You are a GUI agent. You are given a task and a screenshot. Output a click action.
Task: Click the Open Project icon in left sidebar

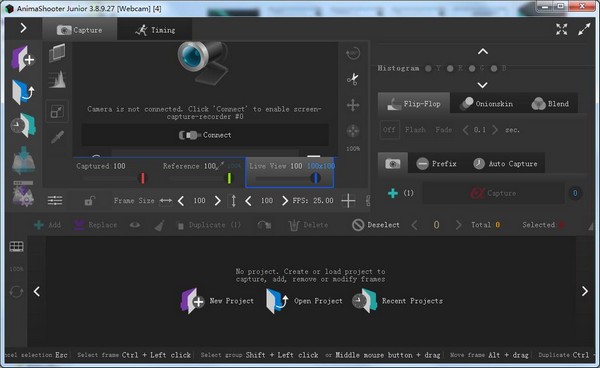23,92
